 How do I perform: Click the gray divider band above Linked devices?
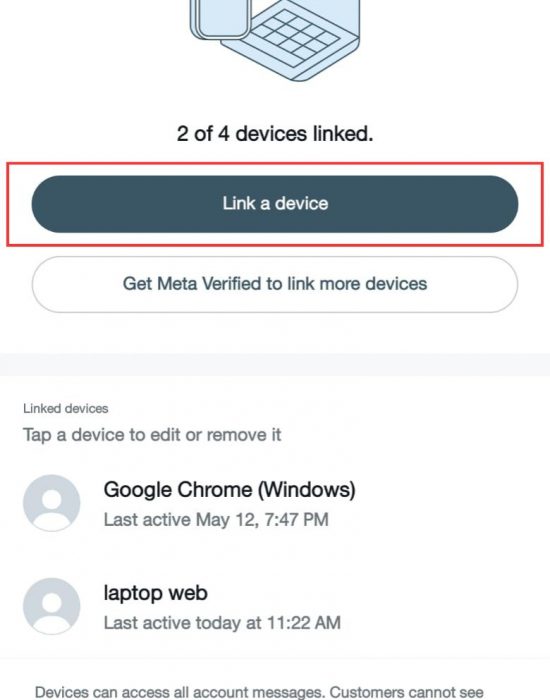275,365
